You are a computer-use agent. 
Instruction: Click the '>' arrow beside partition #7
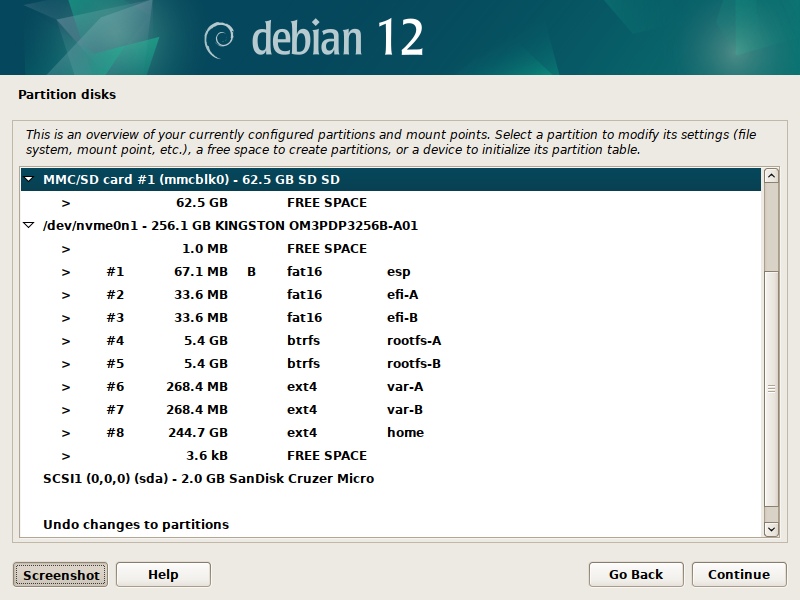[66, 410]
